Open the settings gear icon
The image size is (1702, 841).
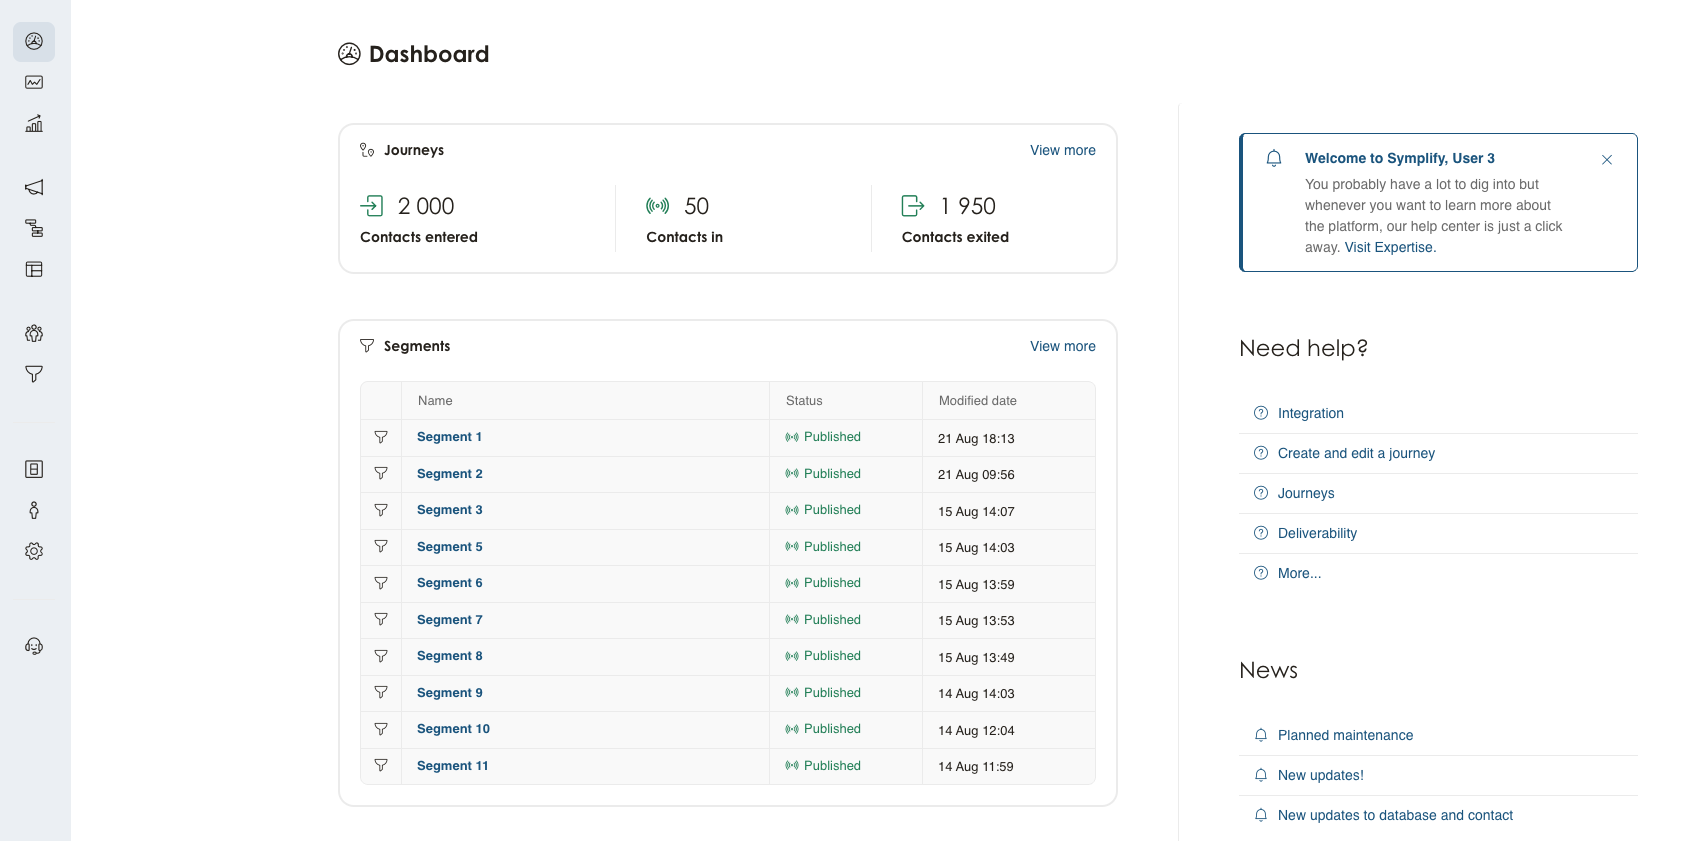34,551
